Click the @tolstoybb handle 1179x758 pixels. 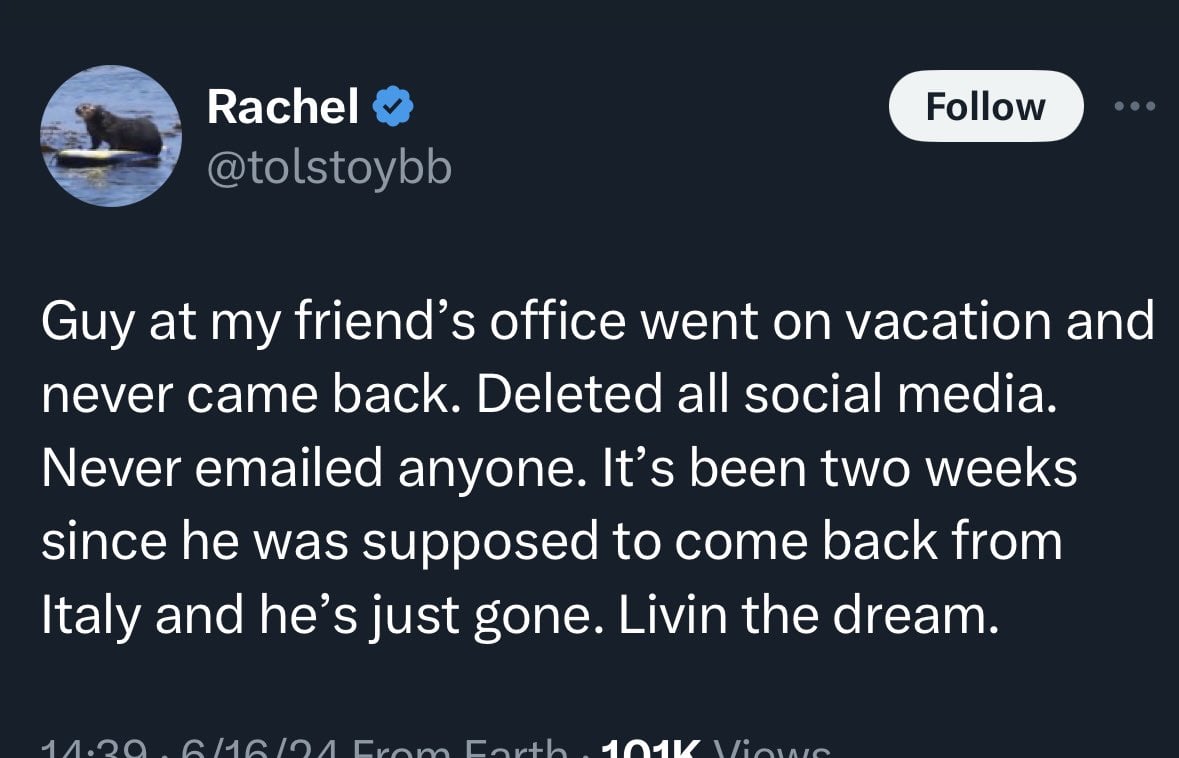[x=329, y=169]
